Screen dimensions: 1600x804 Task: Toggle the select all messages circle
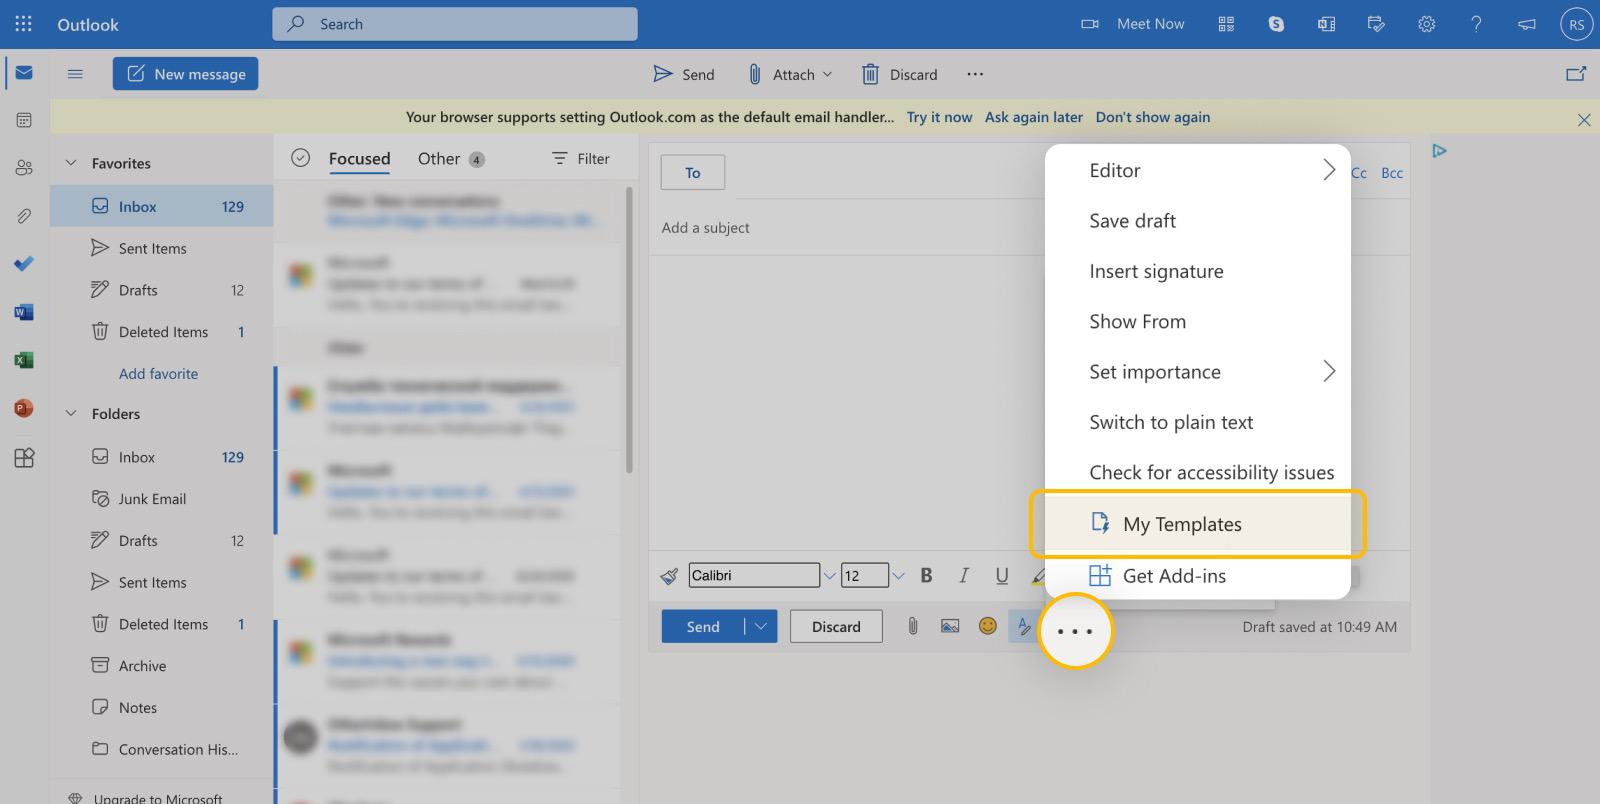[x=300, y=158]
